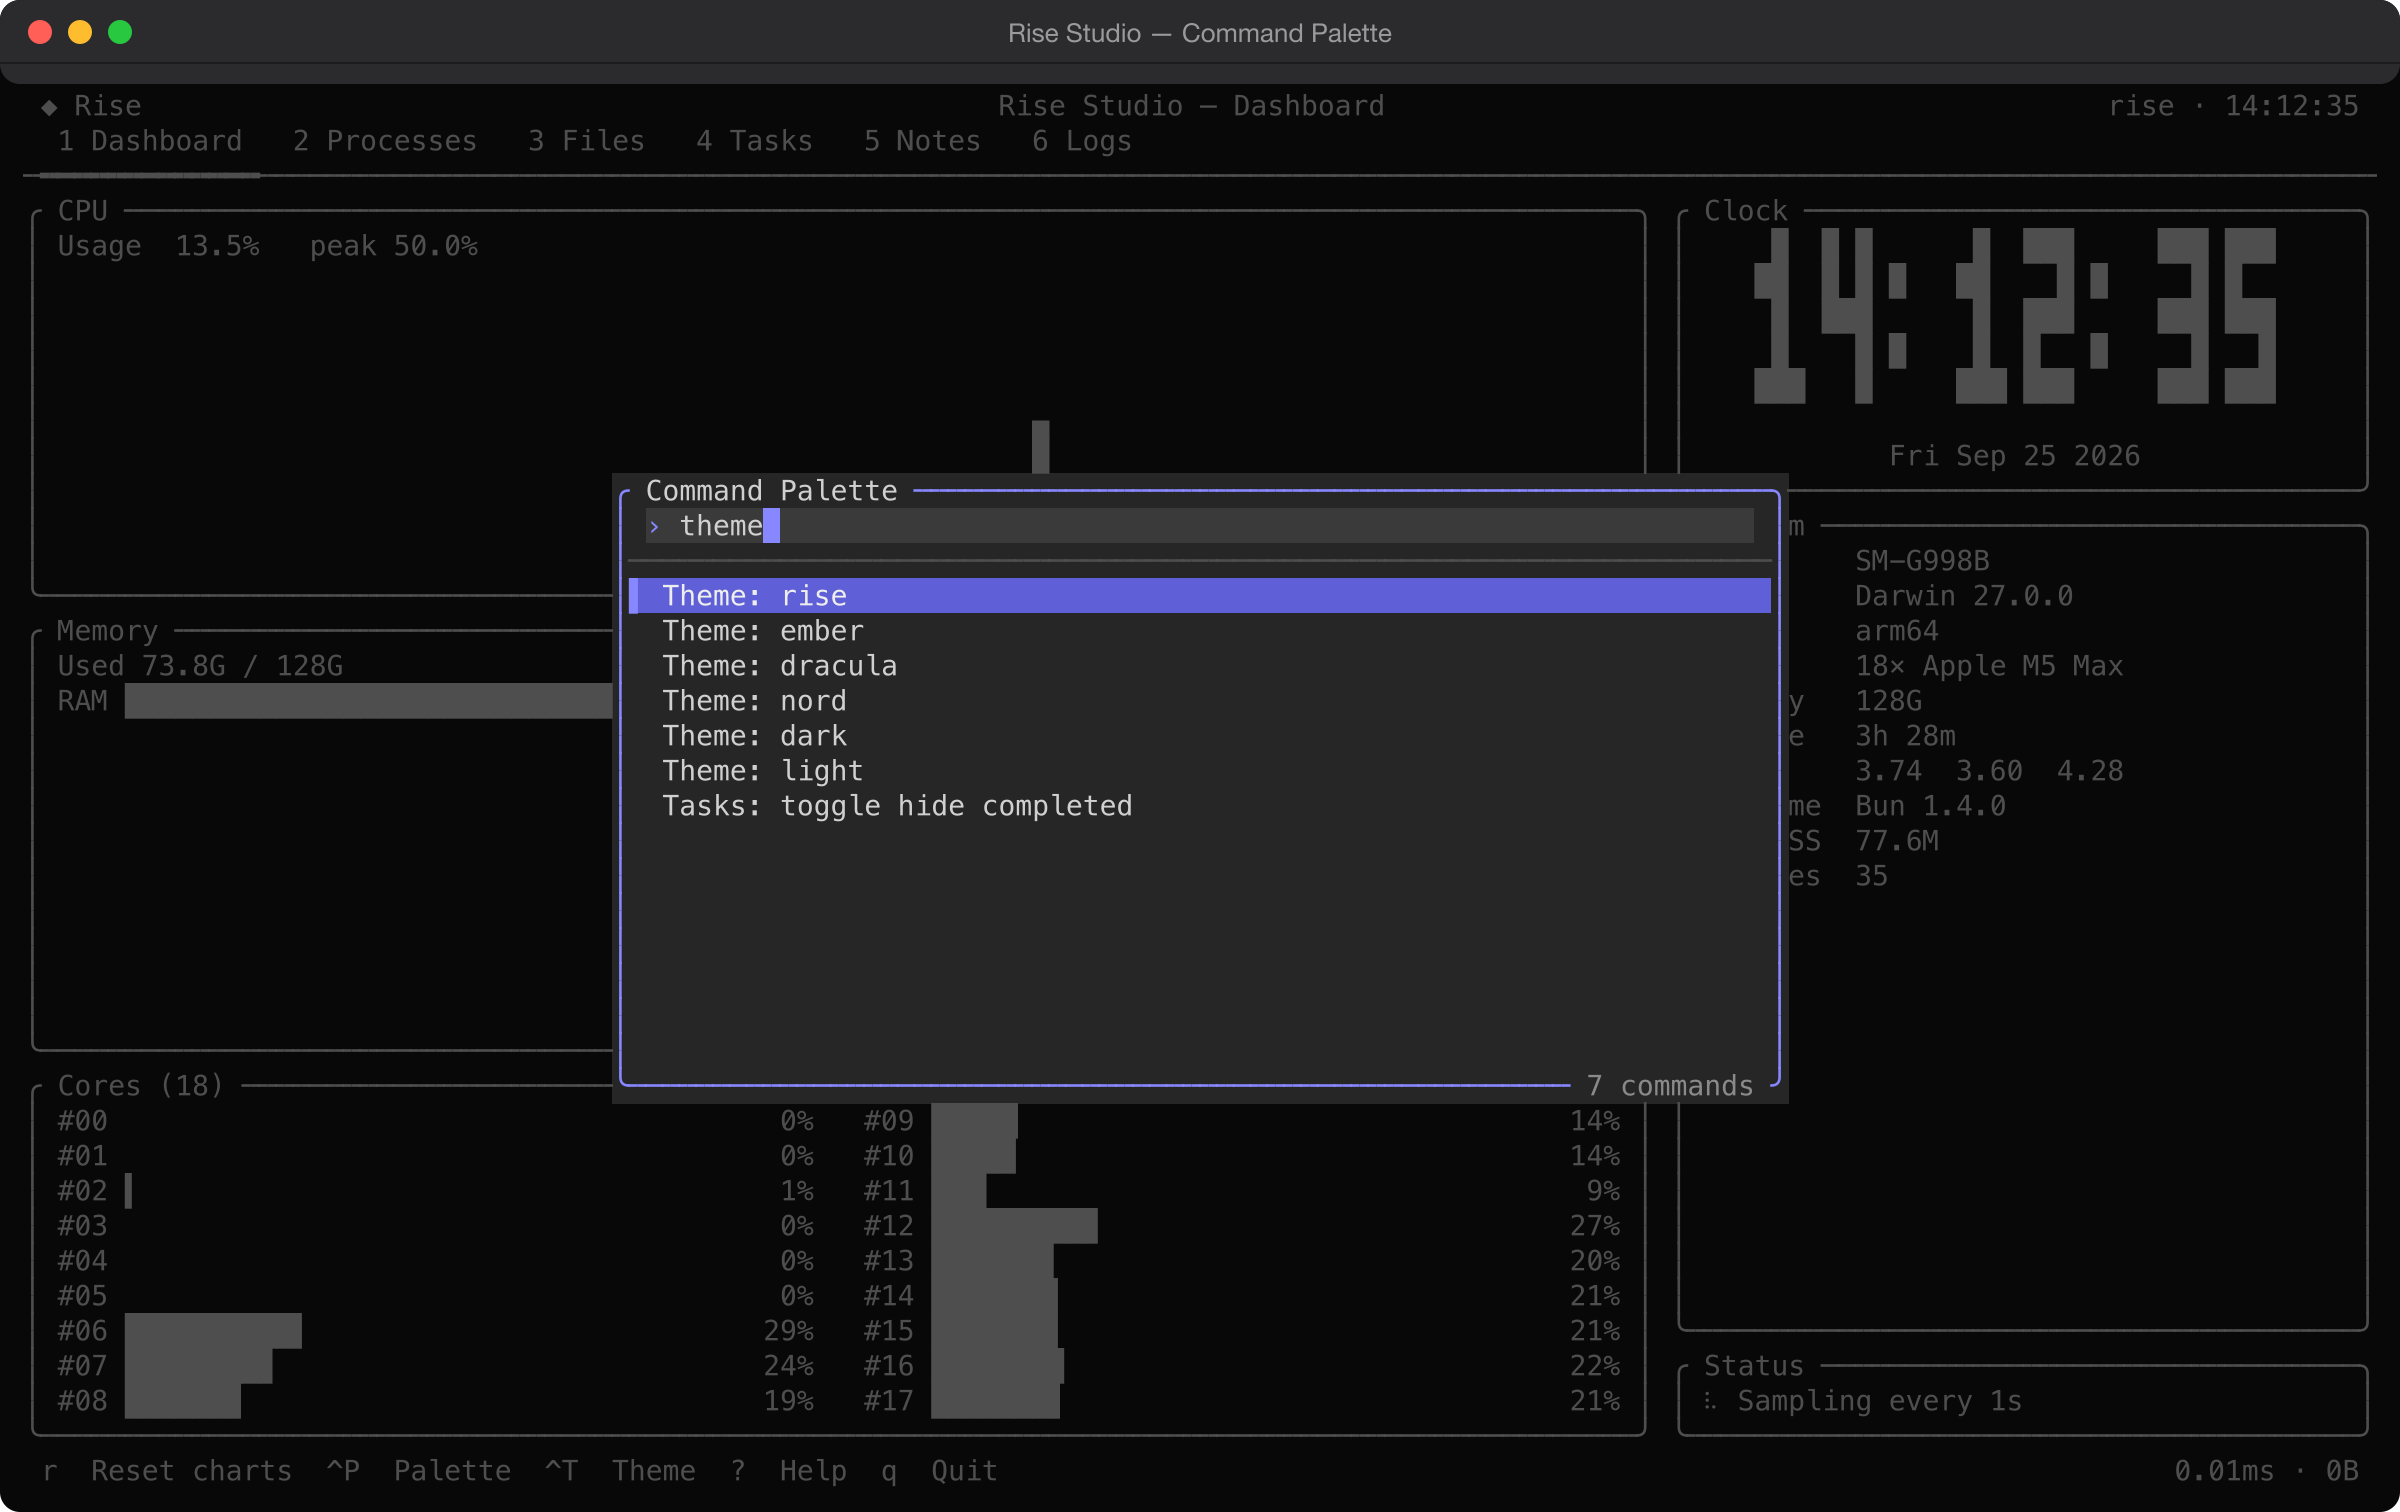Click Reset charts in the footer
The image size is (2400, 1512).
point(191,1470)
